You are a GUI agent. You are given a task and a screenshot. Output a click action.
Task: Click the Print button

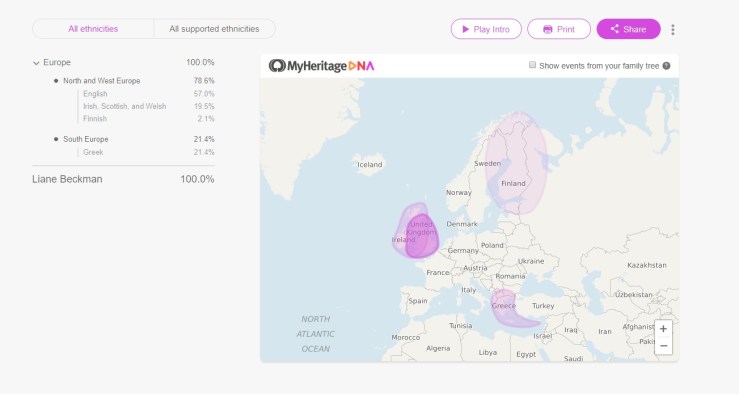pyautogui.click(x=559, y=29)
